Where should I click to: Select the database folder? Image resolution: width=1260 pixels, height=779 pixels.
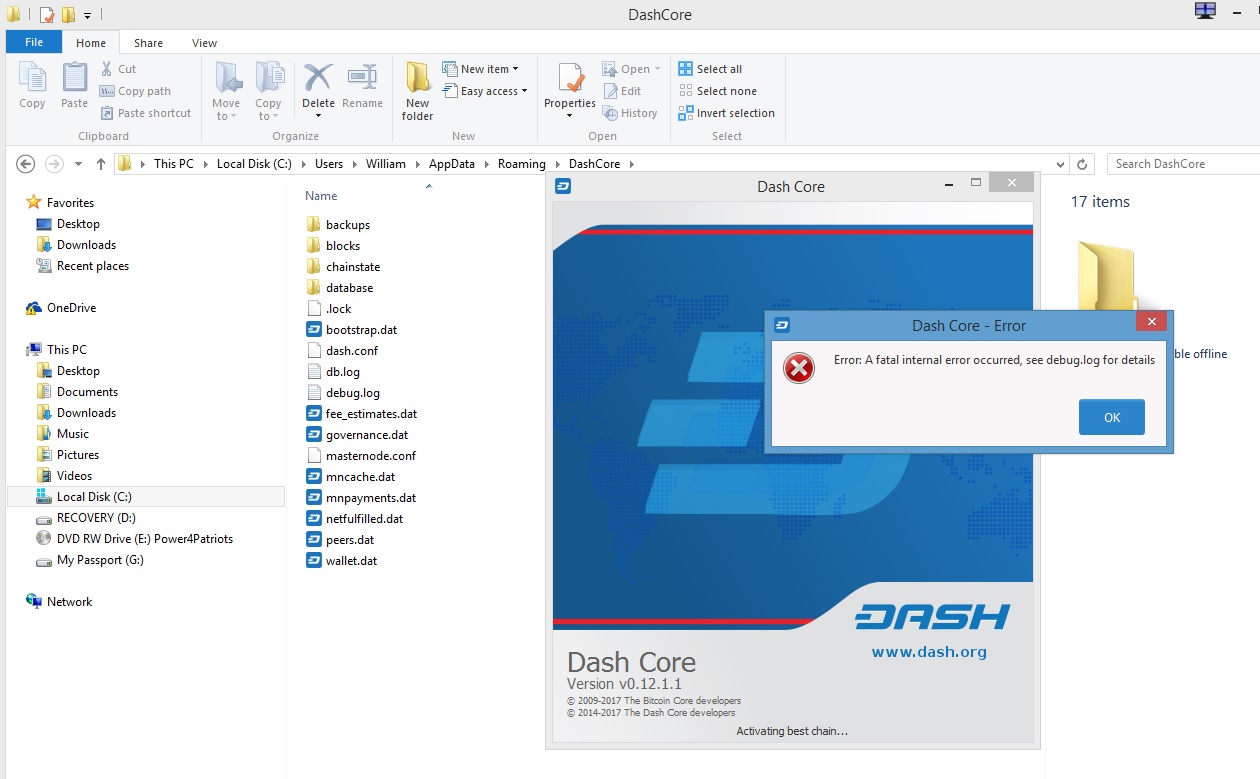[349, 288]
